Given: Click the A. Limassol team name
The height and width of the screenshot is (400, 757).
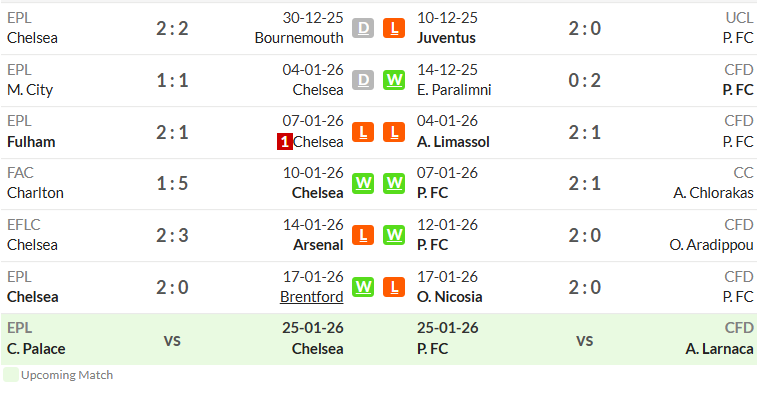Looking at the screenshot, I should coord(453,142).
